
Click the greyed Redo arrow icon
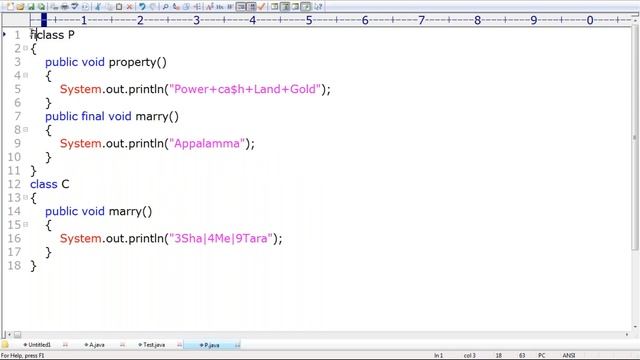(153, 7)
